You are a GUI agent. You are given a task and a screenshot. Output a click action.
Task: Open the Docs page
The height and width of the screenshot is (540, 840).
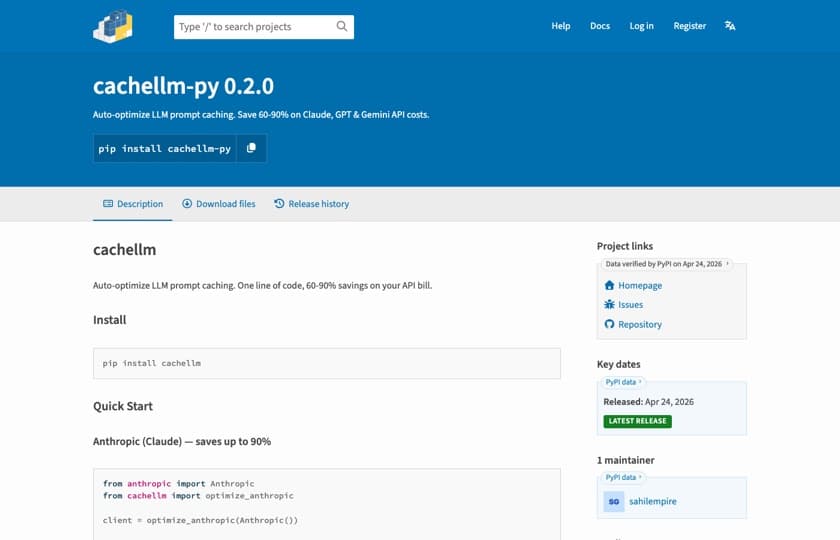(600, 26)
